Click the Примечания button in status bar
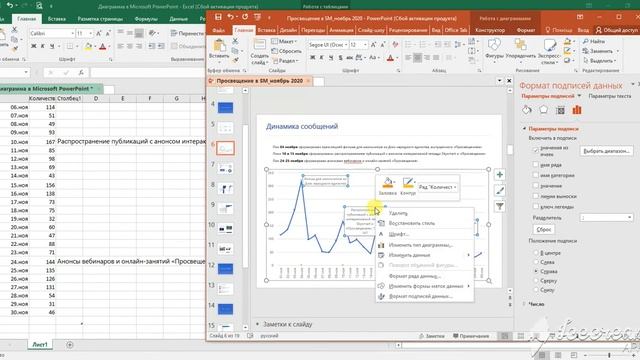640x360 pixels. [x=471, y=336]
